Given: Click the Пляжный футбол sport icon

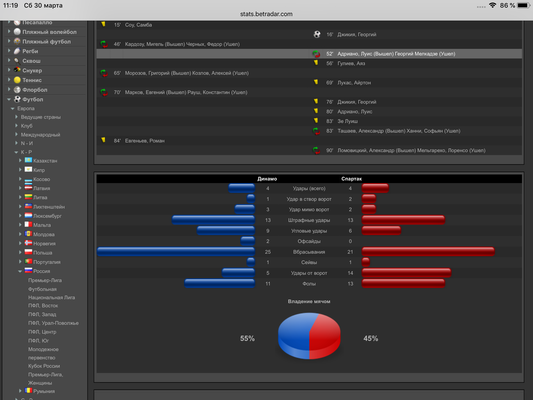Looking at the screenshot, I should pyautogui.click(x=17, y=41).
